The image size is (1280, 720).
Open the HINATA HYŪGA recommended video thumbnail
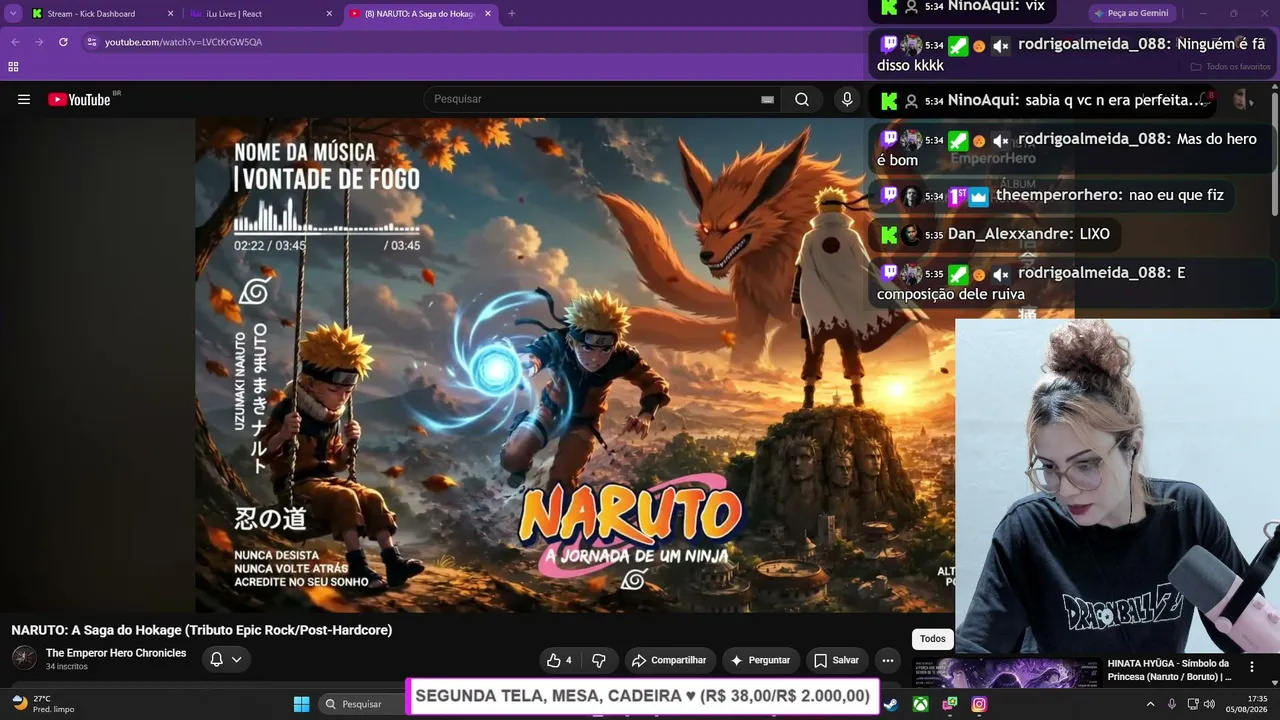(x=1020, y=673)
